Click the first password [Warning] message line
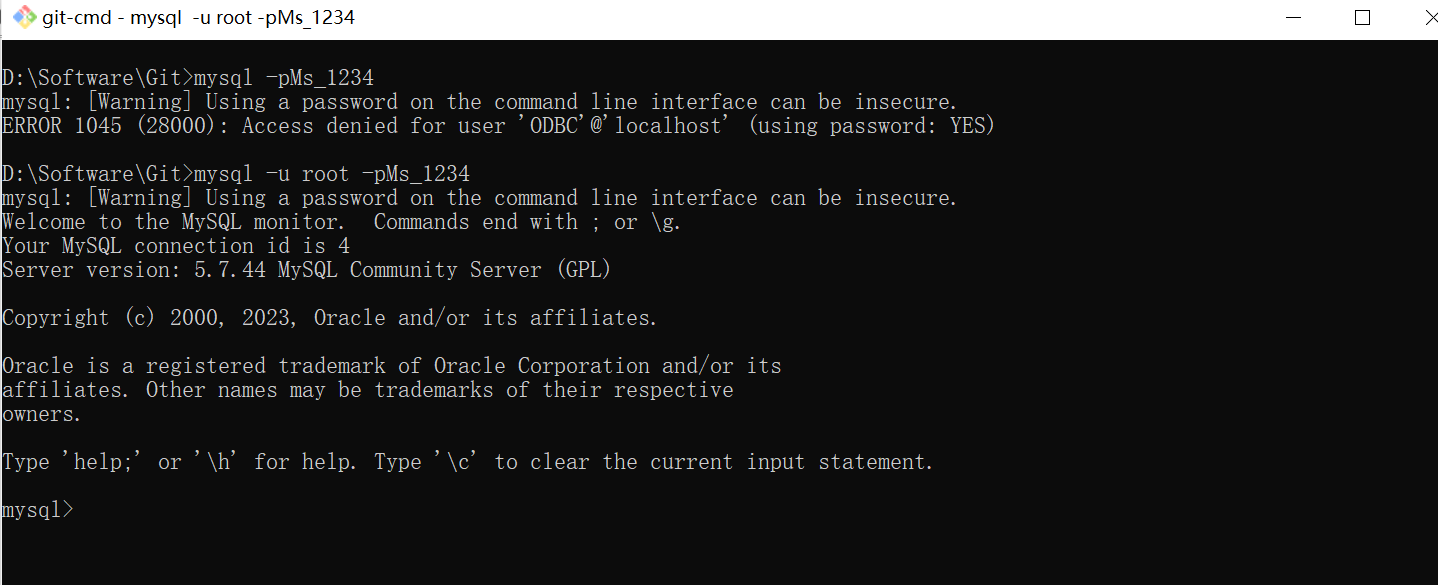Image resolution: width=1438 pixels, height=585 pixels. pos(480,102)
